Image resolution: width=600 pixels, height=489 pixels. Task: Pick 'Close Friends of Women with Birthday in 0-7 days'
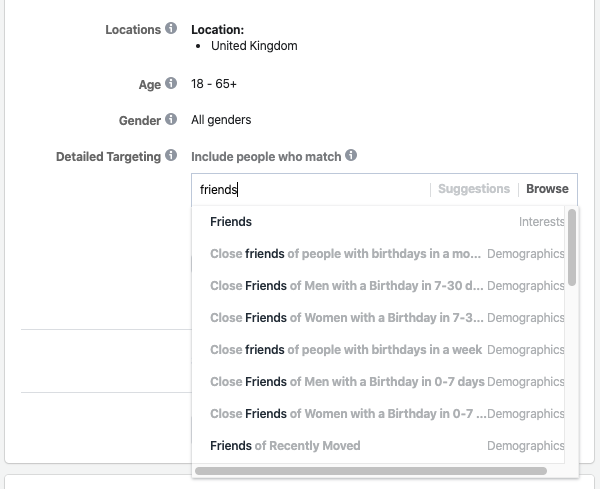pyautogui.click(x=345, y=414)
